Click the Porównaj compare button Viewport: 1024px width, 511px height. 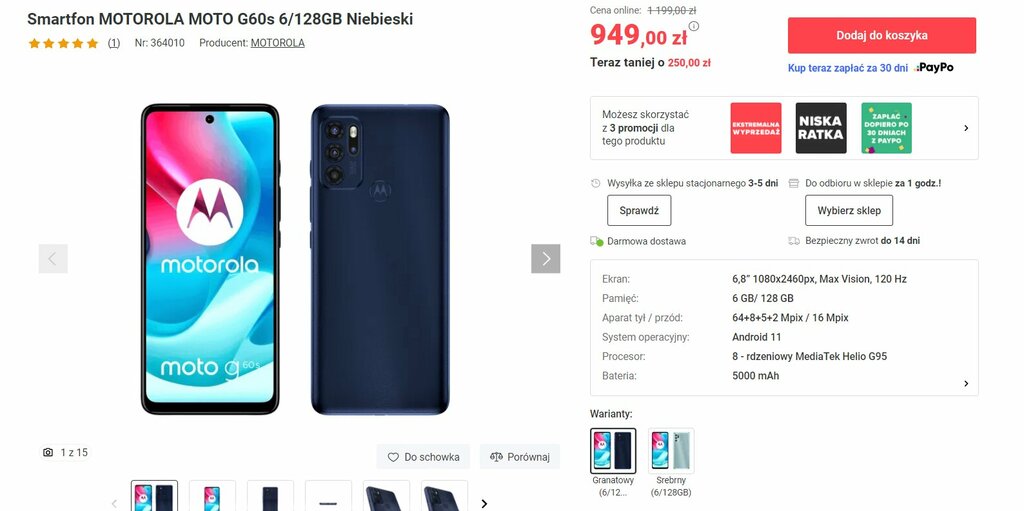click(x=520, y=457)
